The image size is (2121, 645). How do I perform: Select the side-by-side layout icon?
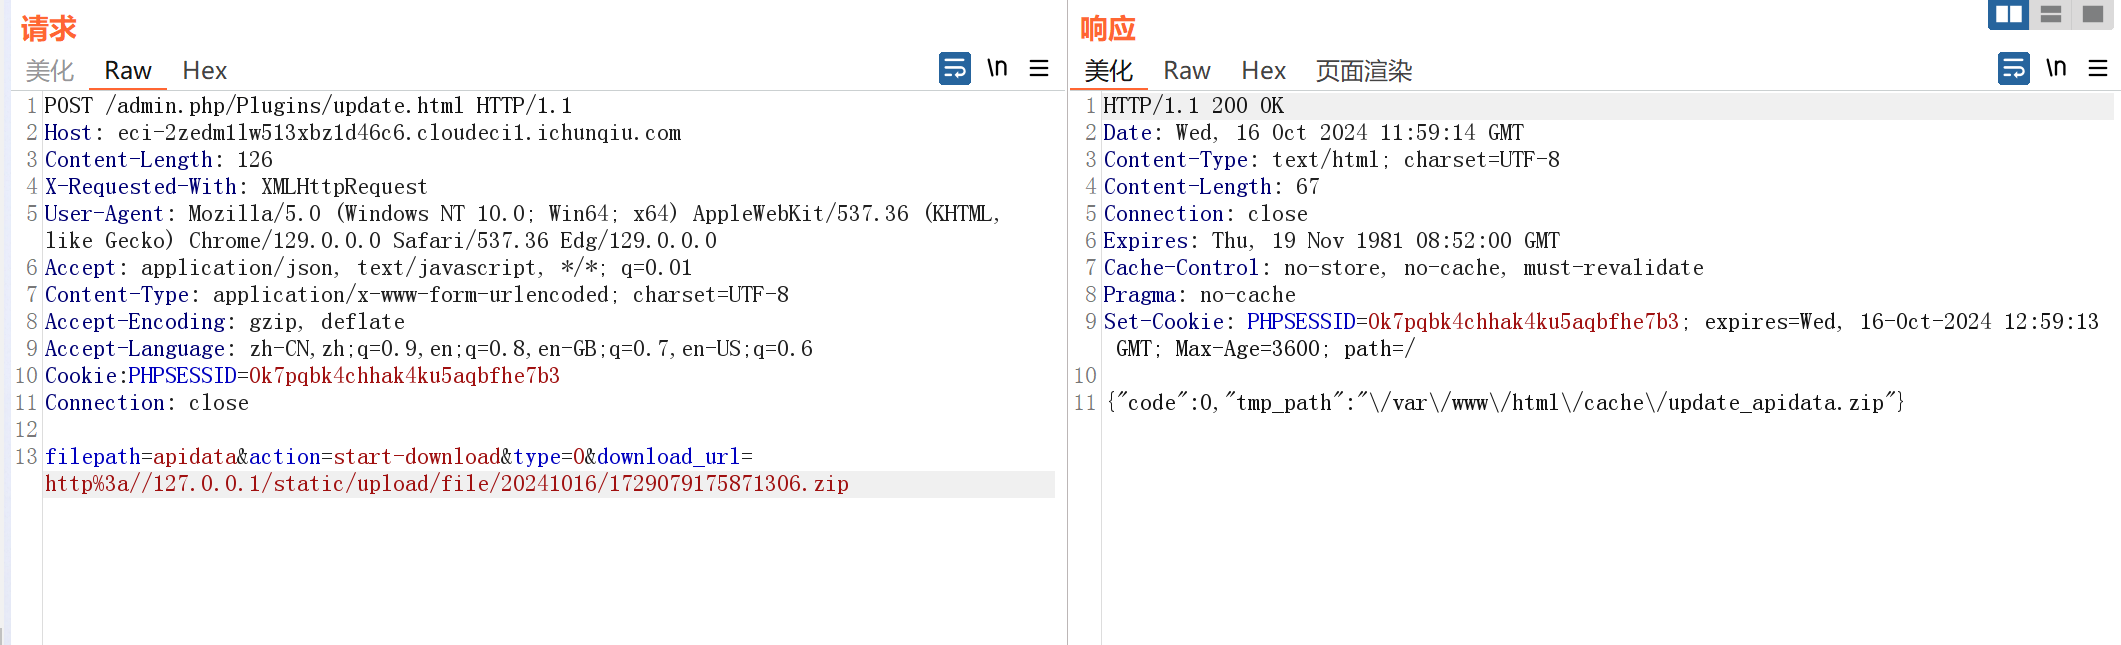click(2008, 14)
